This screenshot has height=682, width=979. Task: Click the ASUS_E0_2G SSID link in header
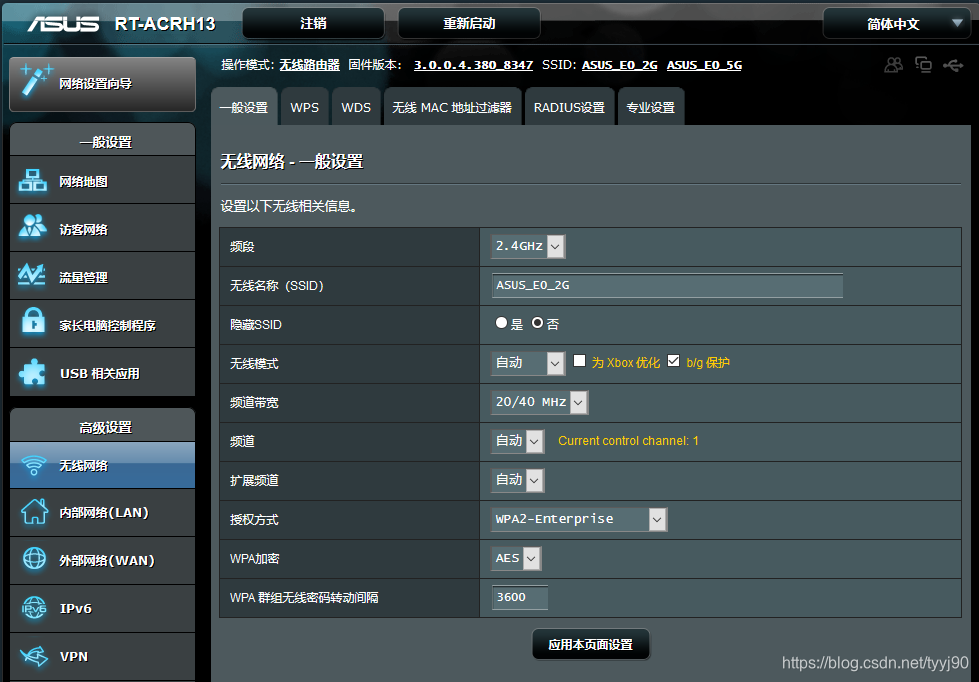click(x=619, y=64)
